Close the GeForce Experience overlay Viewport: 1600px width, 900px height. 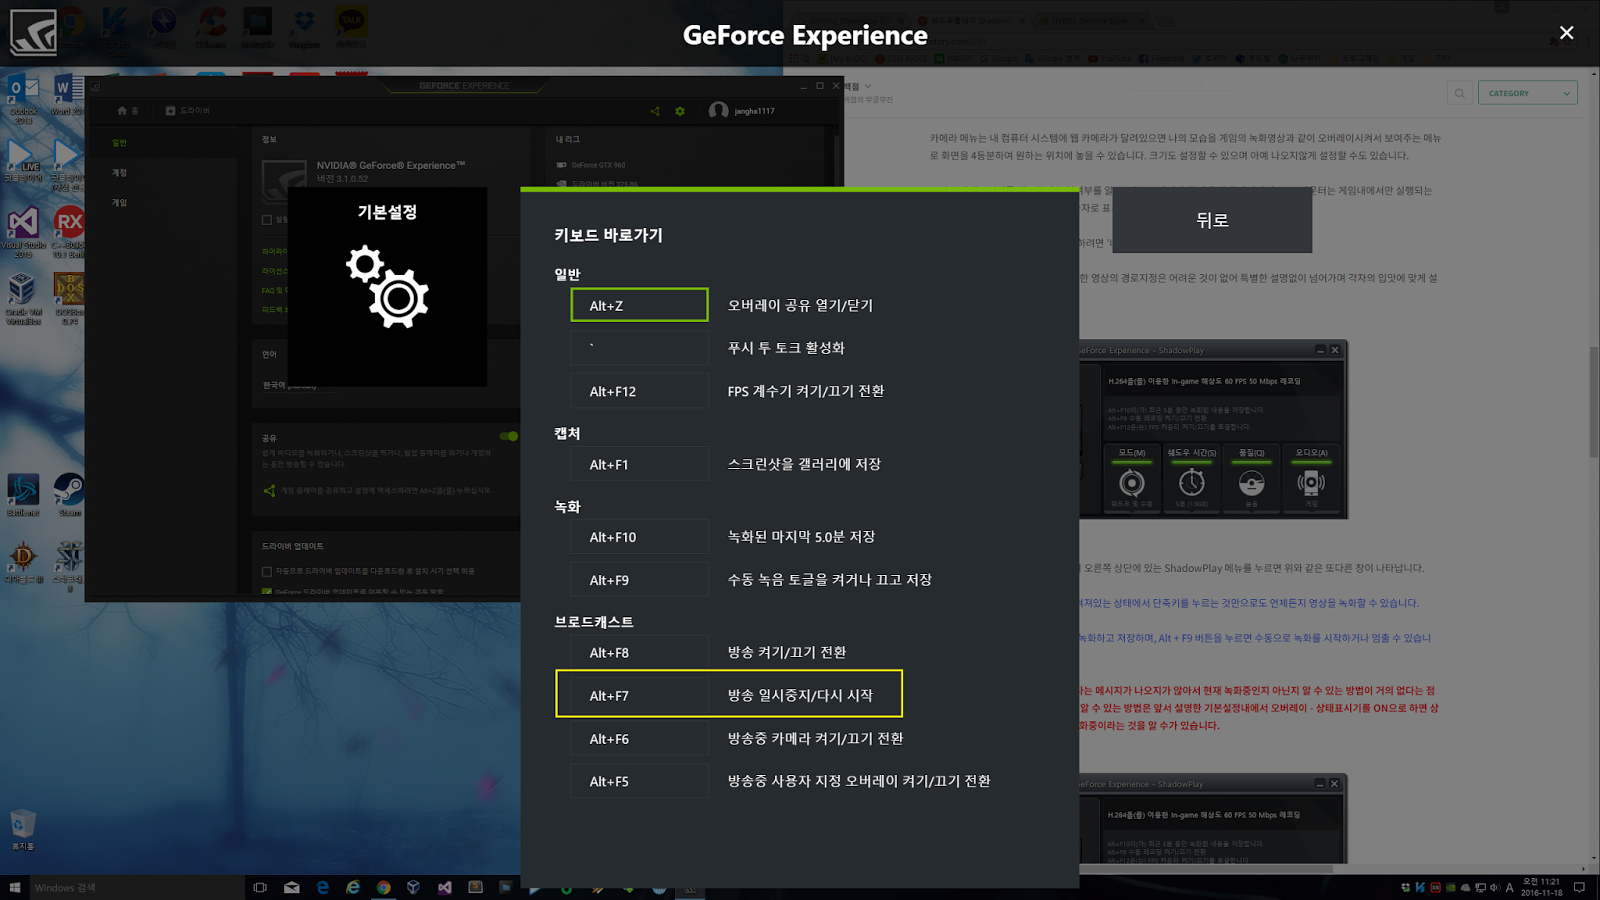[1566, 33]
